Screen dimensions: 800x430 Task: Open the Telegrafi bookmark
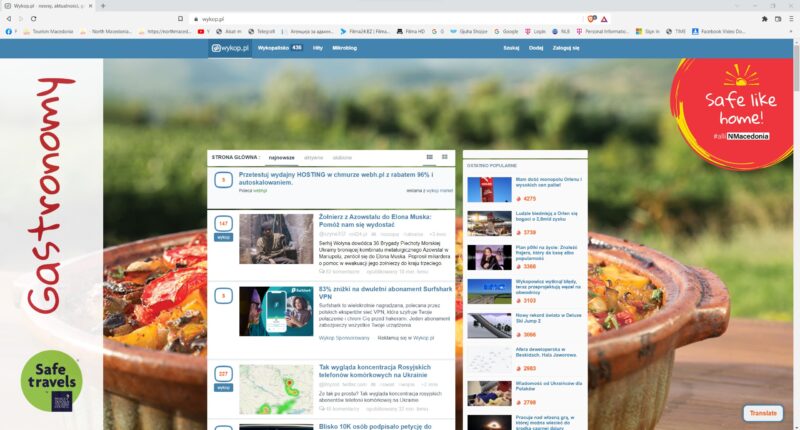pyautogui.click(x=262, y=31)
